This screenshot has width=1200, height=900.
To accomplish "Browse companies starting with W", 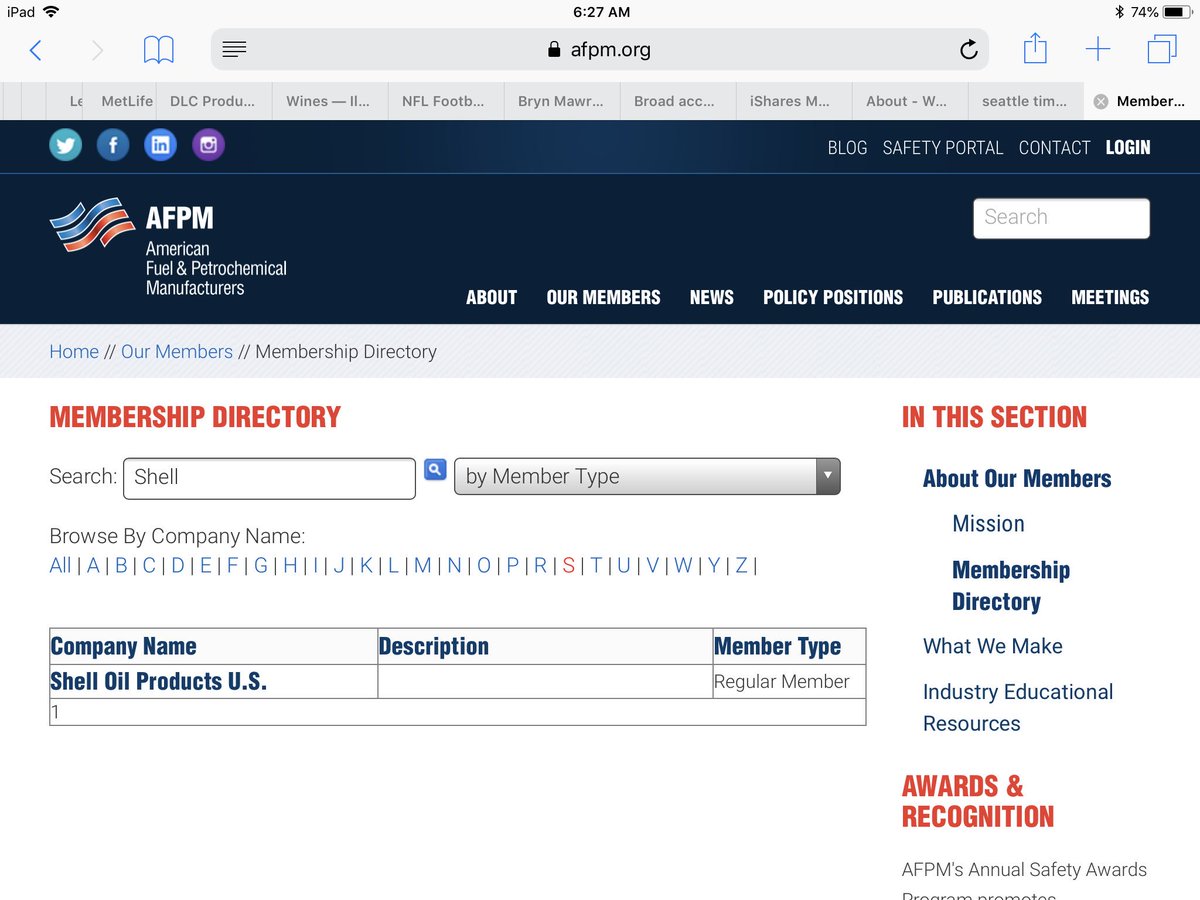I will [x=683, y=565].
